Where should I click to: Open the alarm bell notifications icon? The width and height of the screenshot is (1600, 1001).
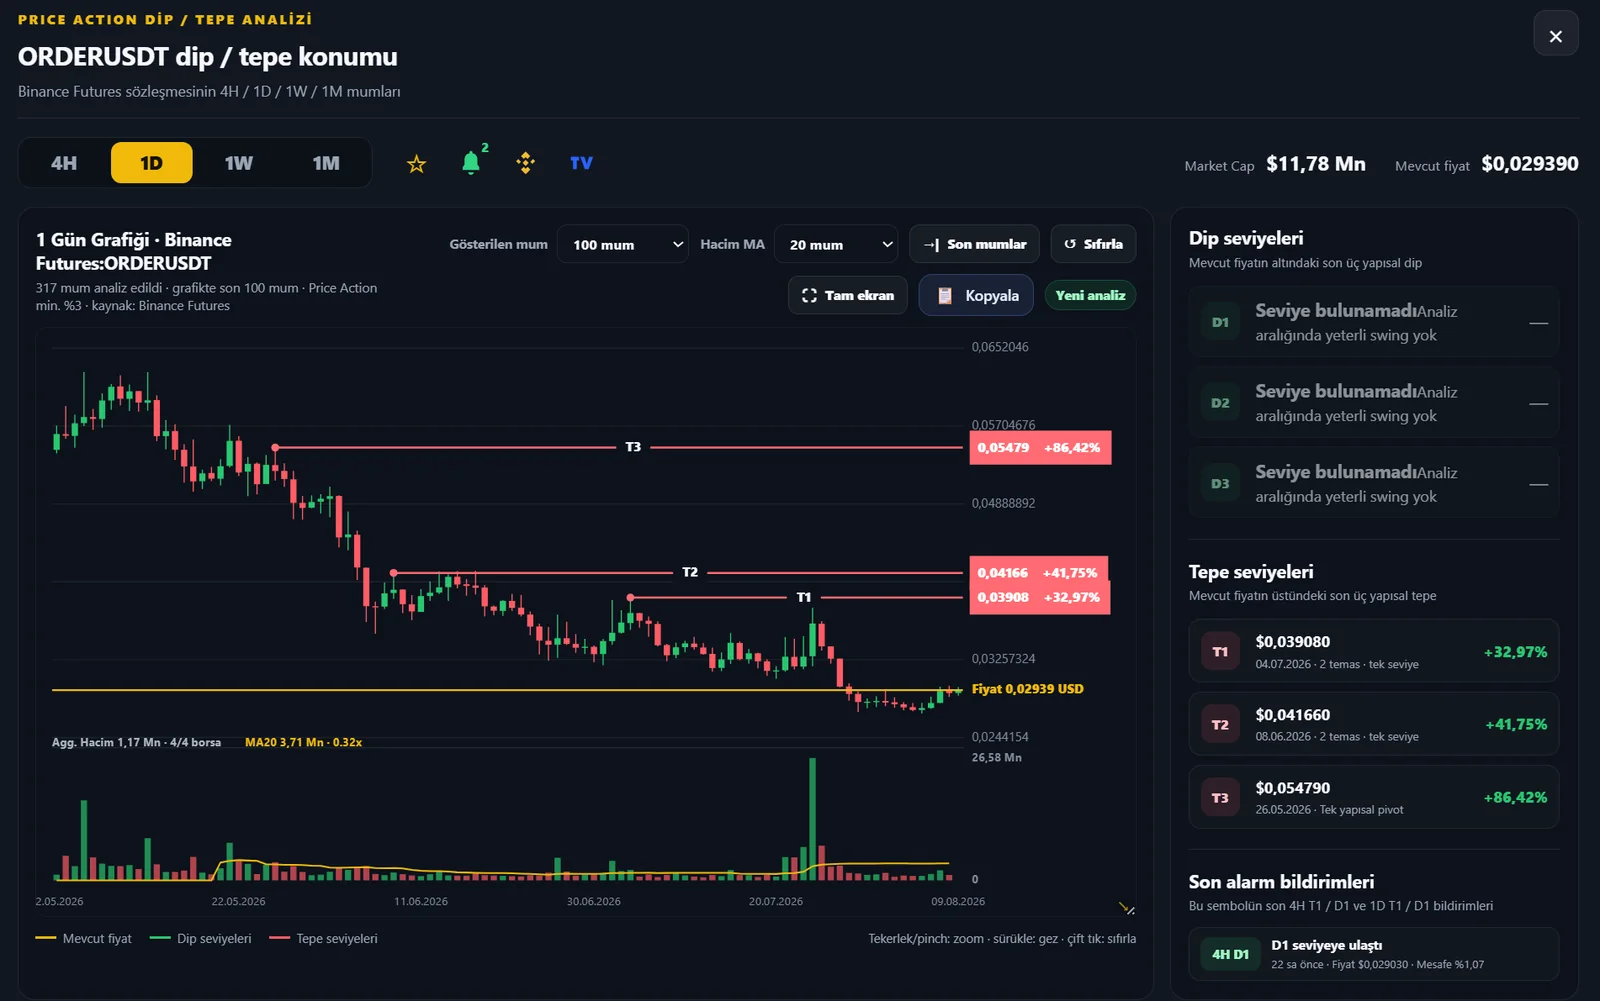(x=471, y=162)
